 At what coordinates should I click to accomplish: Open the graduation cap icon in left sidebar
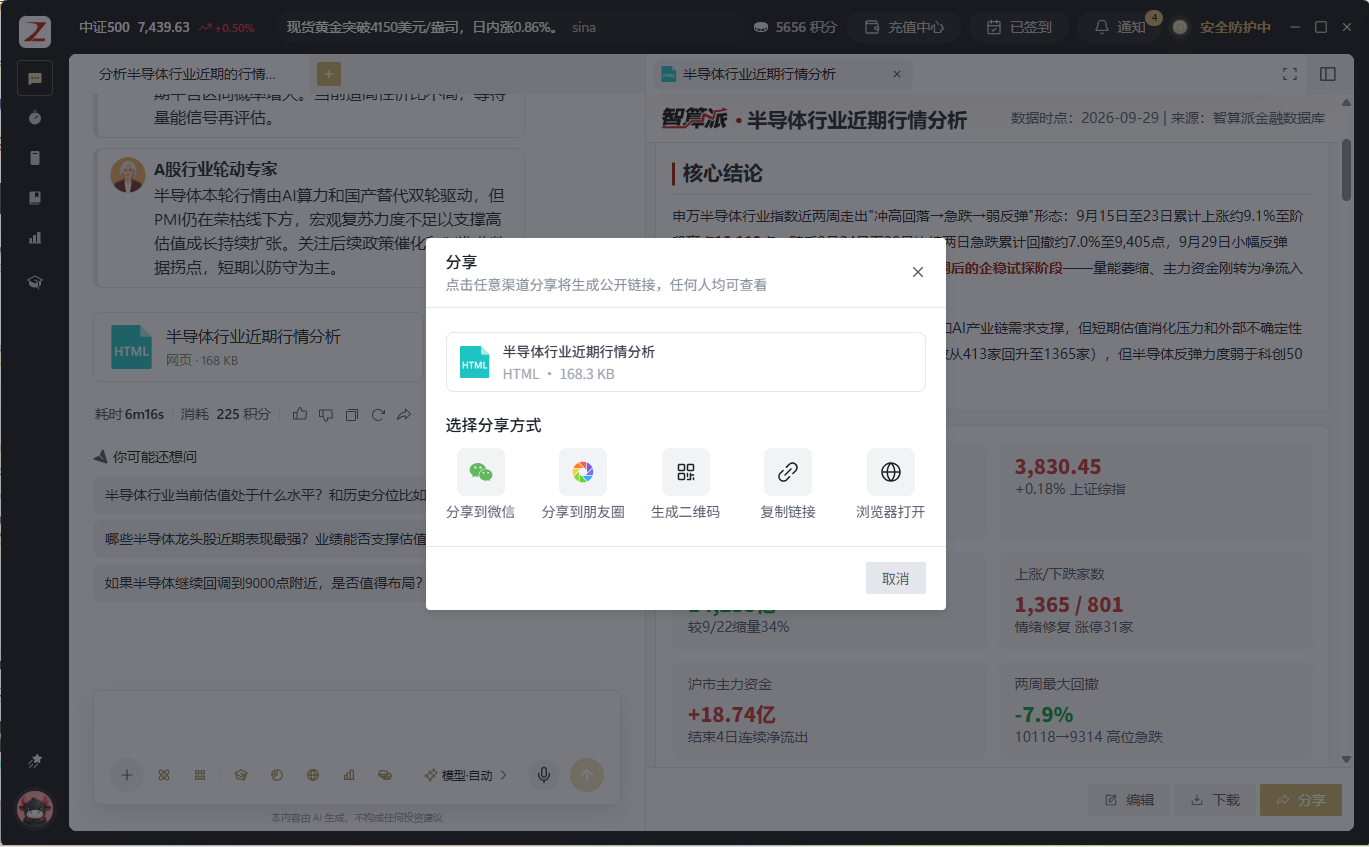coord(35,283)
